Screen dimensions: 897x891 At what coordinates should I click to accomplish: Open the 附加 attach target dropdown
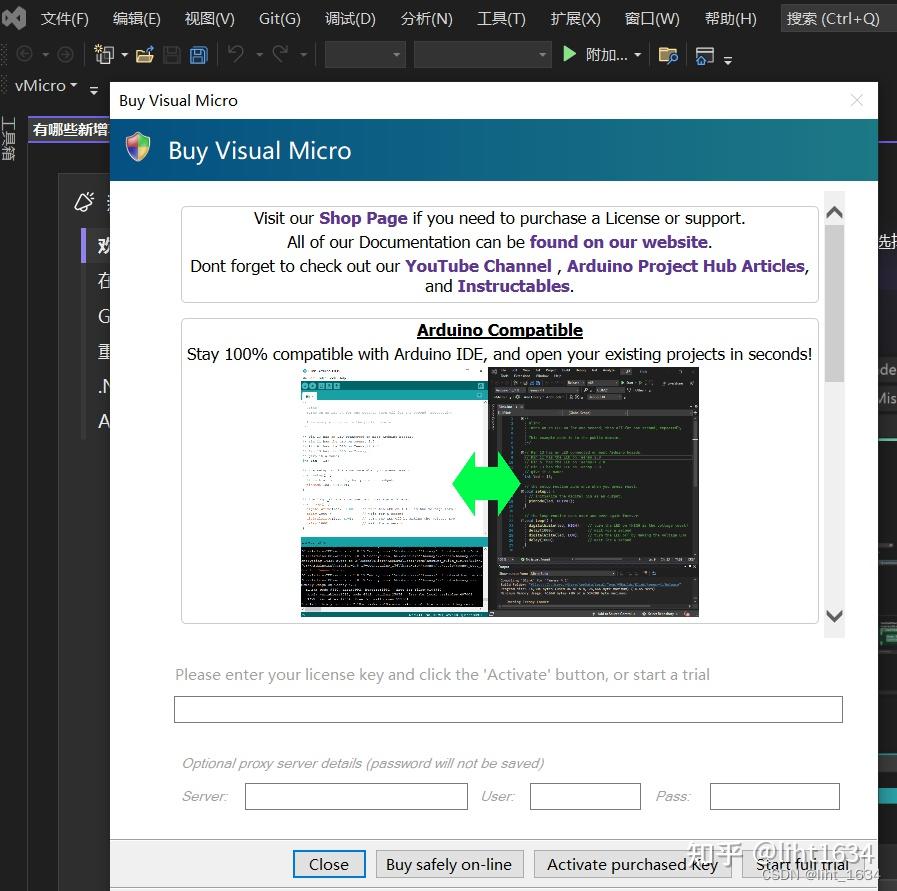637,55
